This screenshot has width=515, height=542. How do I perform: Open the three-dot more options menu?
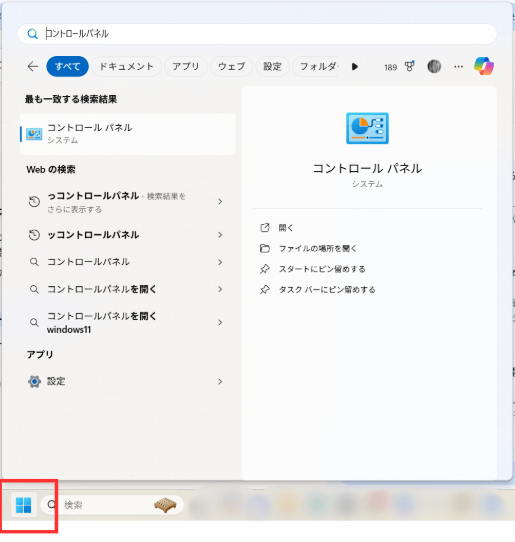point(459,66)
